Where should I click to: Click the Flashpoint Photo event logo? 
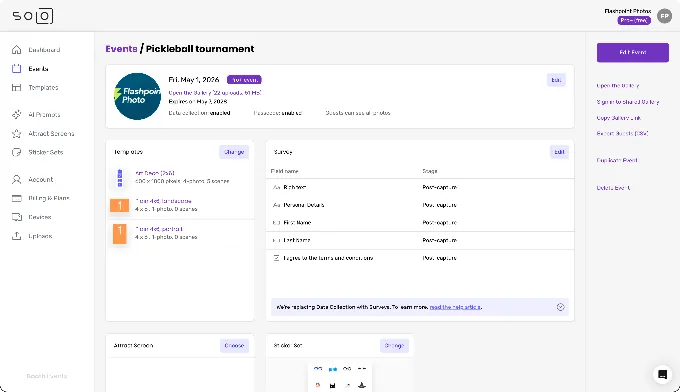[137, 96]
